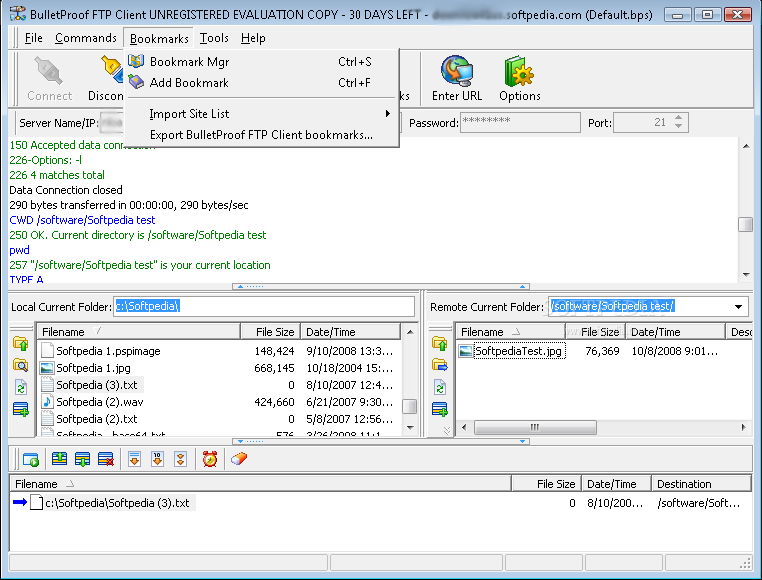Viewport: 762px width, 580px height.
Task: Sort queue by Destination header
Action: coord(701,484)
